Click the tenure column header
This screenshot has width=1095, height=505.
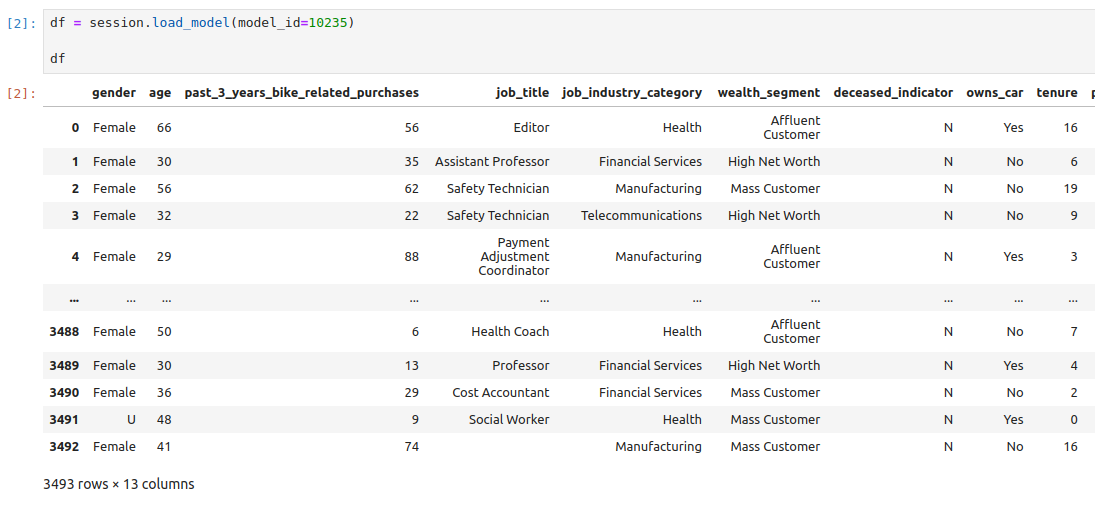tap(1057, 93)
